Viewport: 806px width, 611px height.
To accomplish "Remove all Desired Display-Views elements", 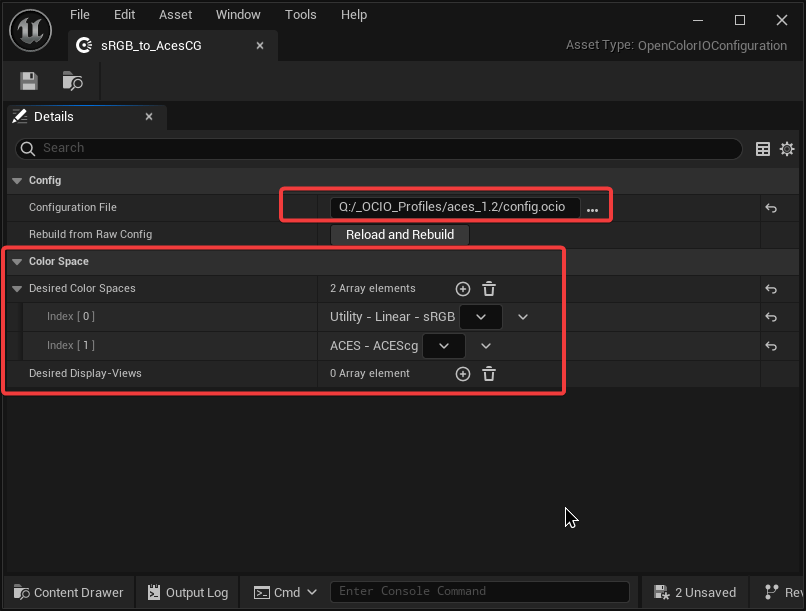I will point(489,374).
